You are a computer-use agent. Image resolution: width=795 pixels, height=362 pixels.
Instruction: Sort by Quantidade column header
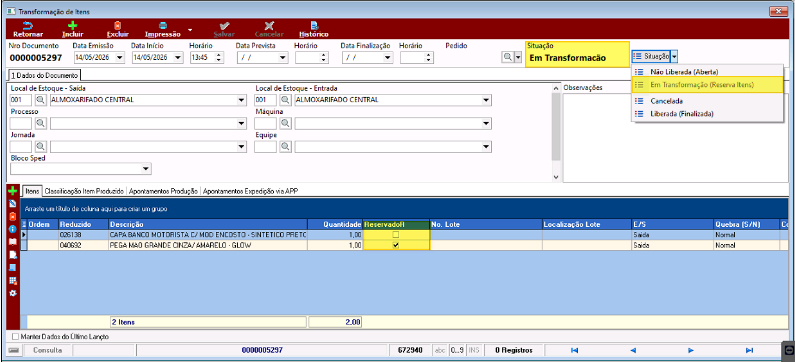click(x=335, y=224)
